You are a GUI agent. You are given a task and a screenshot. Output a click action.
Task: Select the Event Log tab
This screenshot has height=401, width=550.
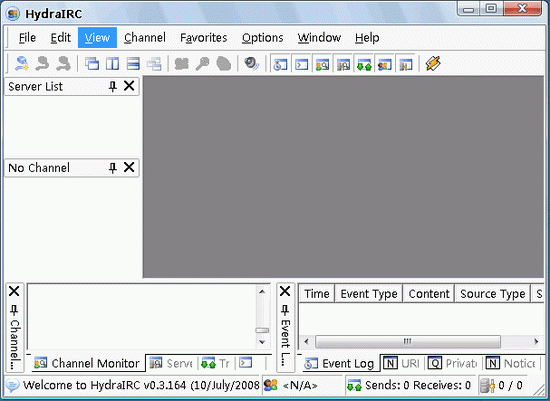coord(339,363)
